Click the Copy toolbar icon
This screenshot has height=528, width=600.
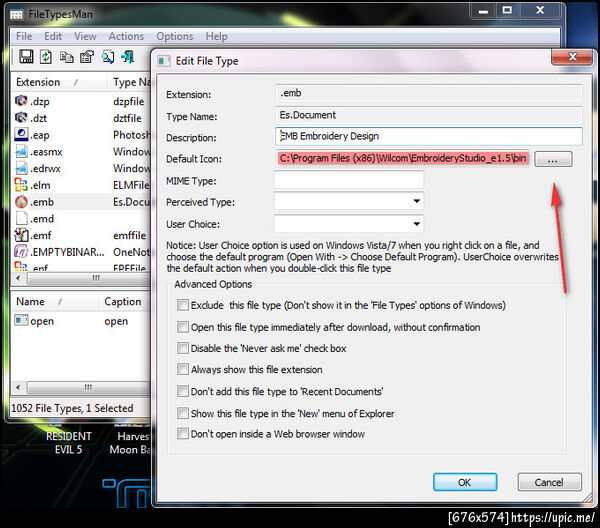coord(67,57)
